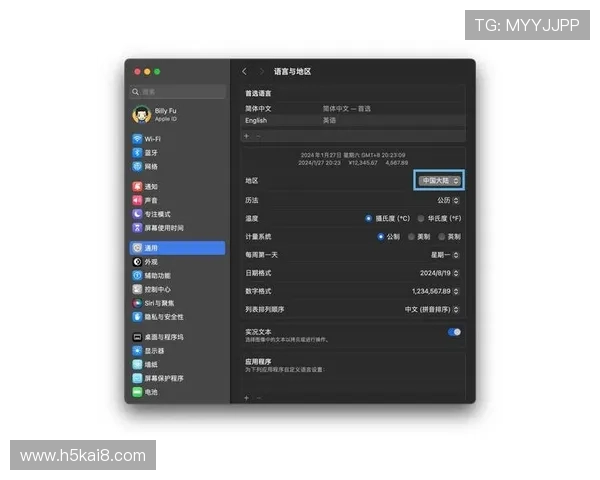Open Screen Time (屏幕使用时间) hourglass icon
This screenshot has height=480, width=600.
point(137,228)
